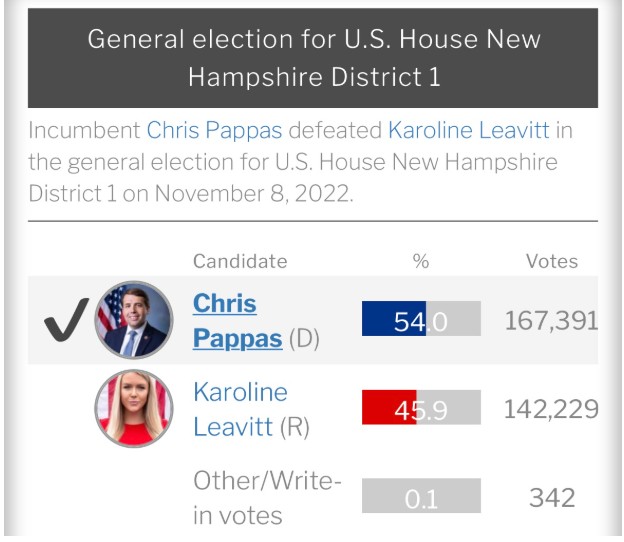
Task: Select the 342 write-in vote count
Action: pyautogui.click(x=552, y=498)
